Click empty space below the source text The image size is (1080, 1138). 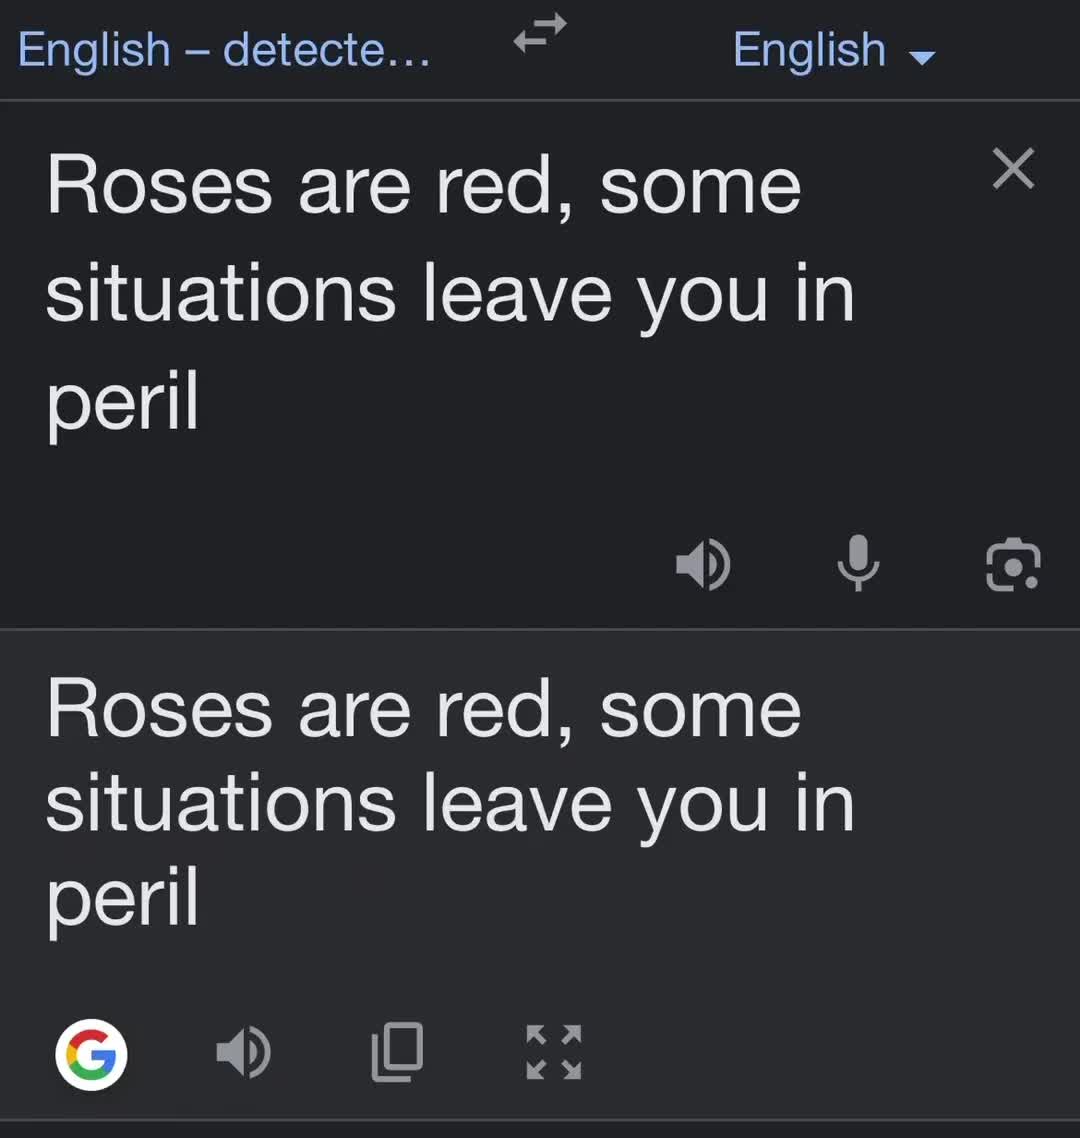327,523
